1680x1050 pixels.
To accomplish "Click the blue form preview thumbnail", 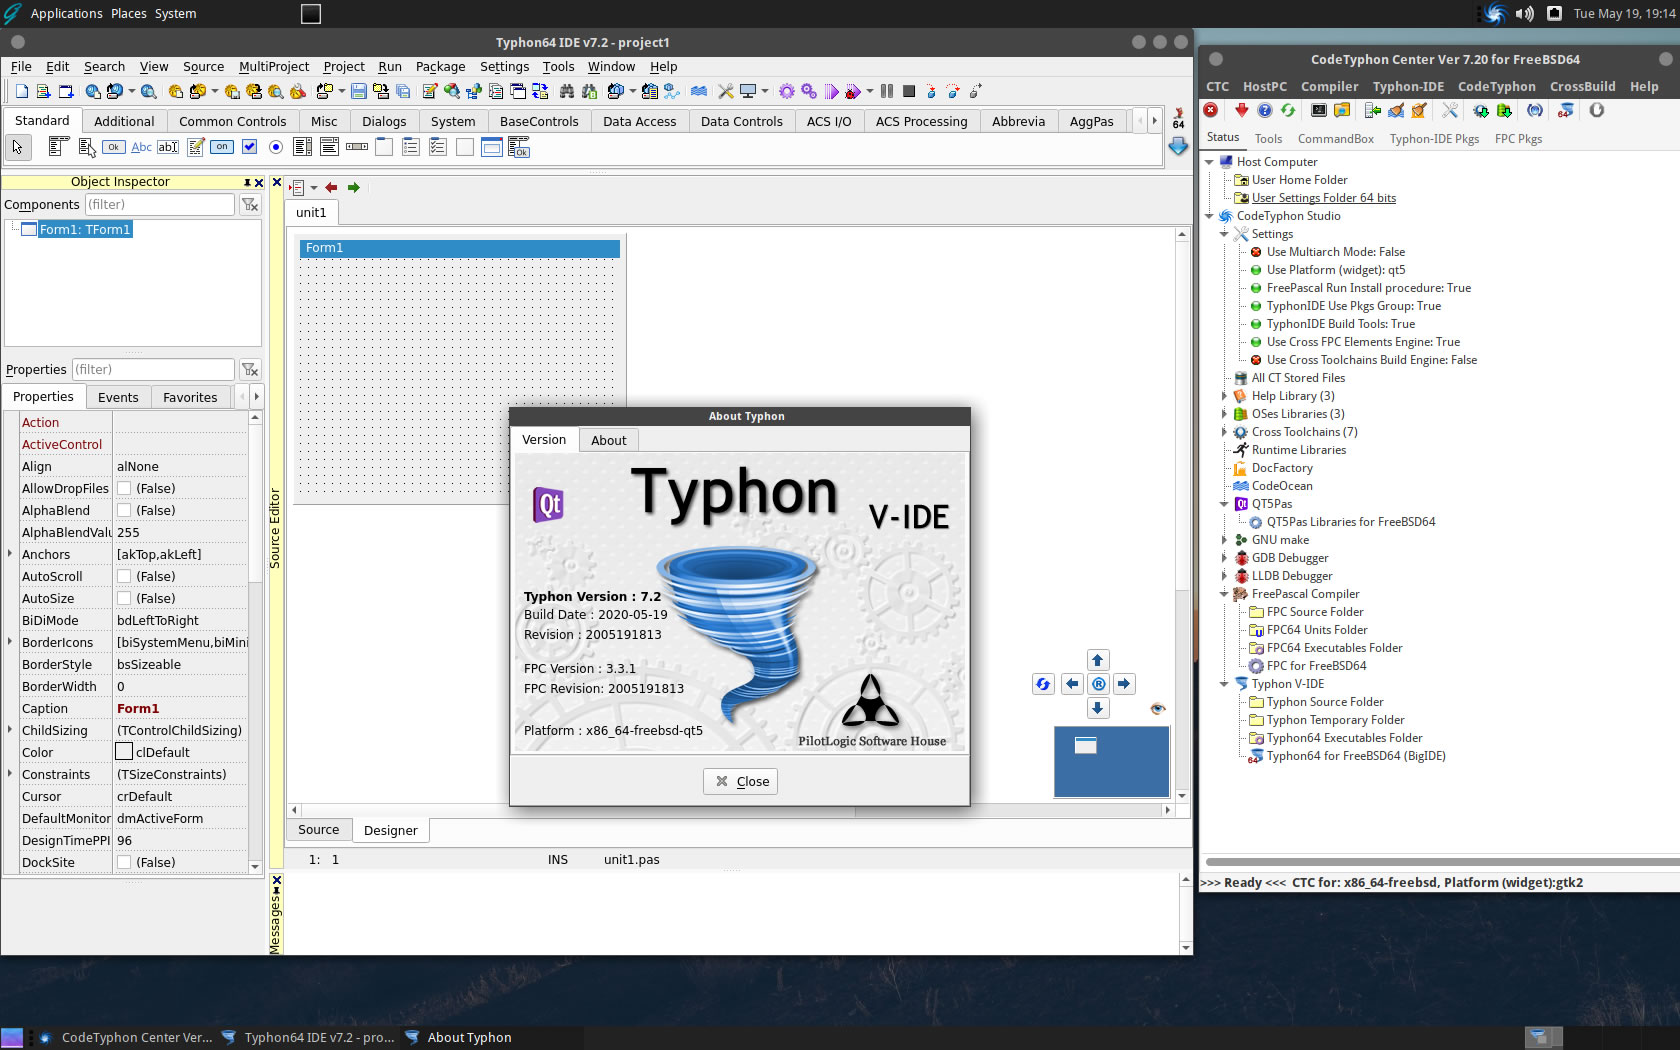I will (x=1111, y=761).
